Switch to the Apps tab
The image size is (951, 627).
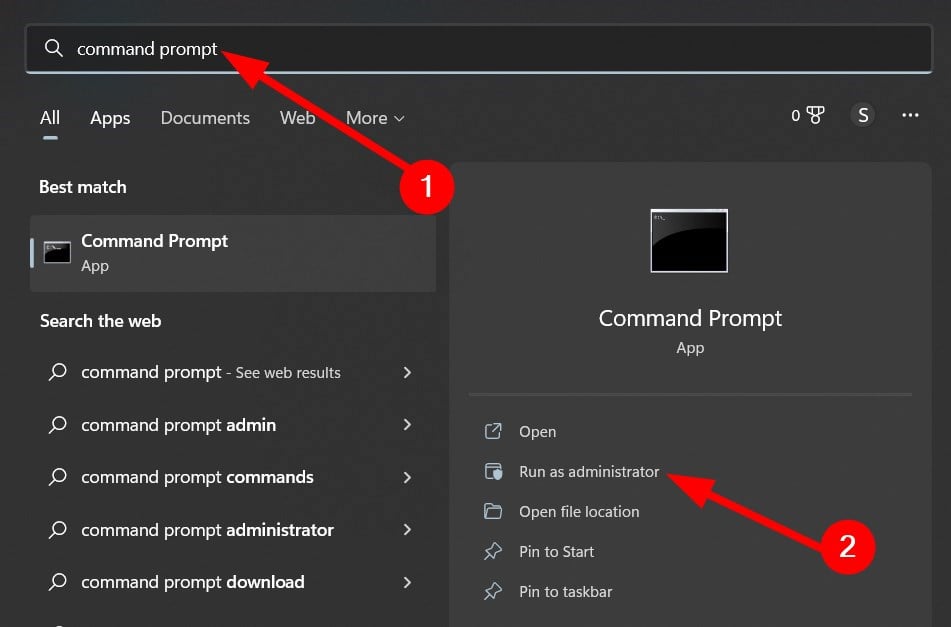(x=110, y=118)
